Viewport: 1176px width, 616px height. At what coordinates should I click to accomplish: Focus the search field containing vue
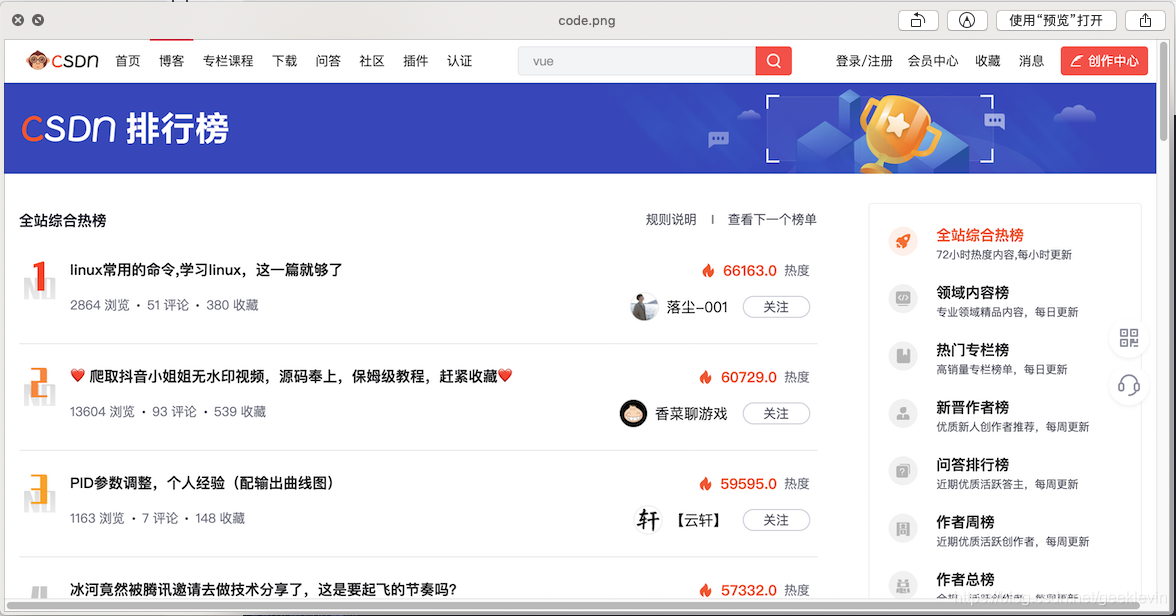pyautogui.click(x=637, y=61)
